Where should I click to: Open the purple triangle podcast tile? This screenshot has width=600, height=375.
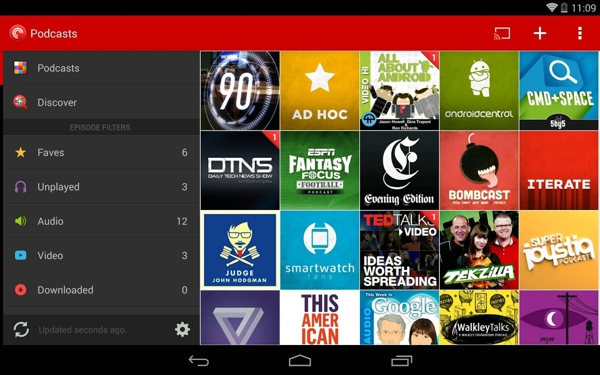click(x=240, y=318)
